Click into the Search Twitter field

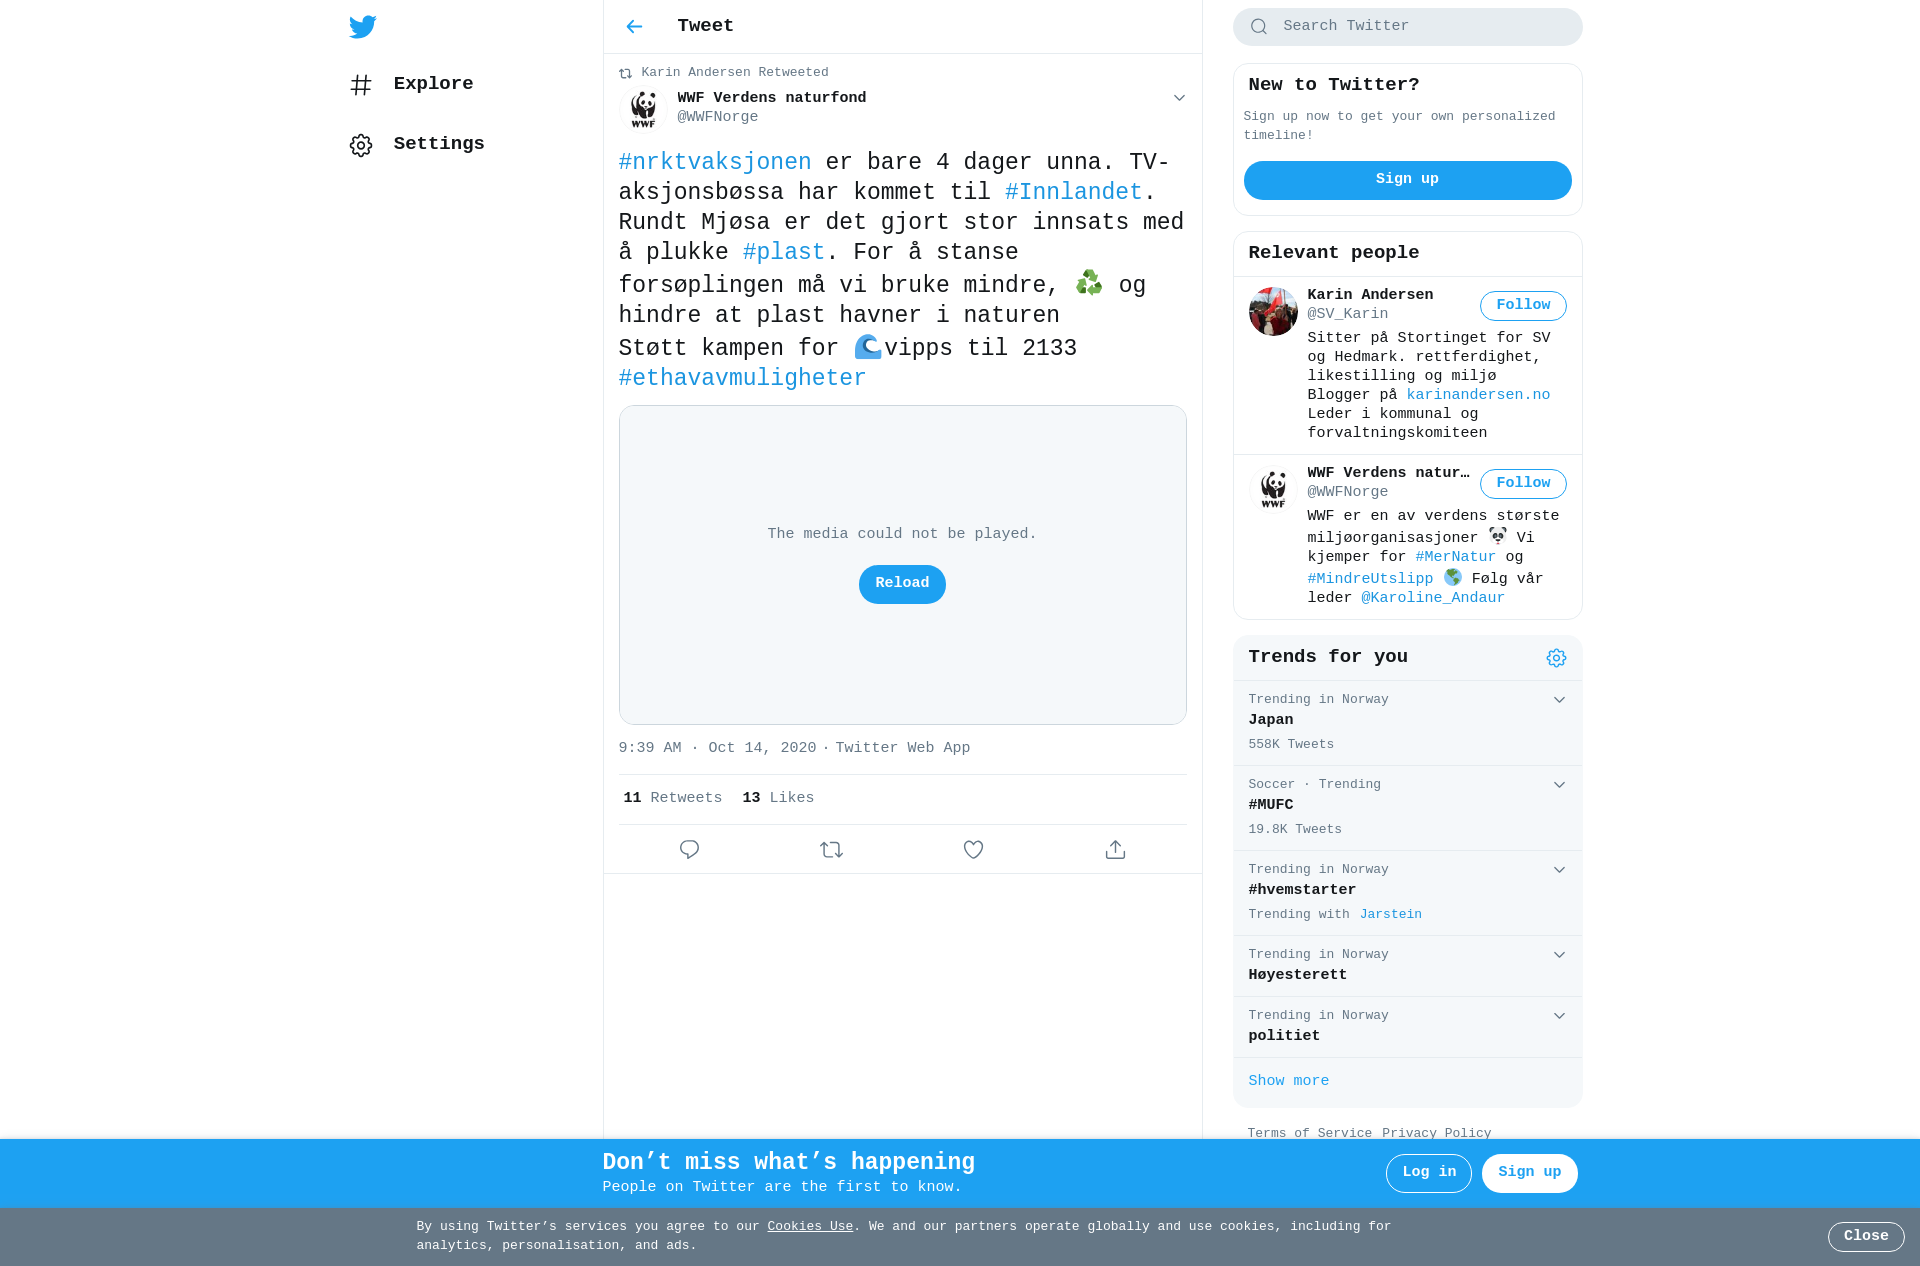[x=1407, y=27]
